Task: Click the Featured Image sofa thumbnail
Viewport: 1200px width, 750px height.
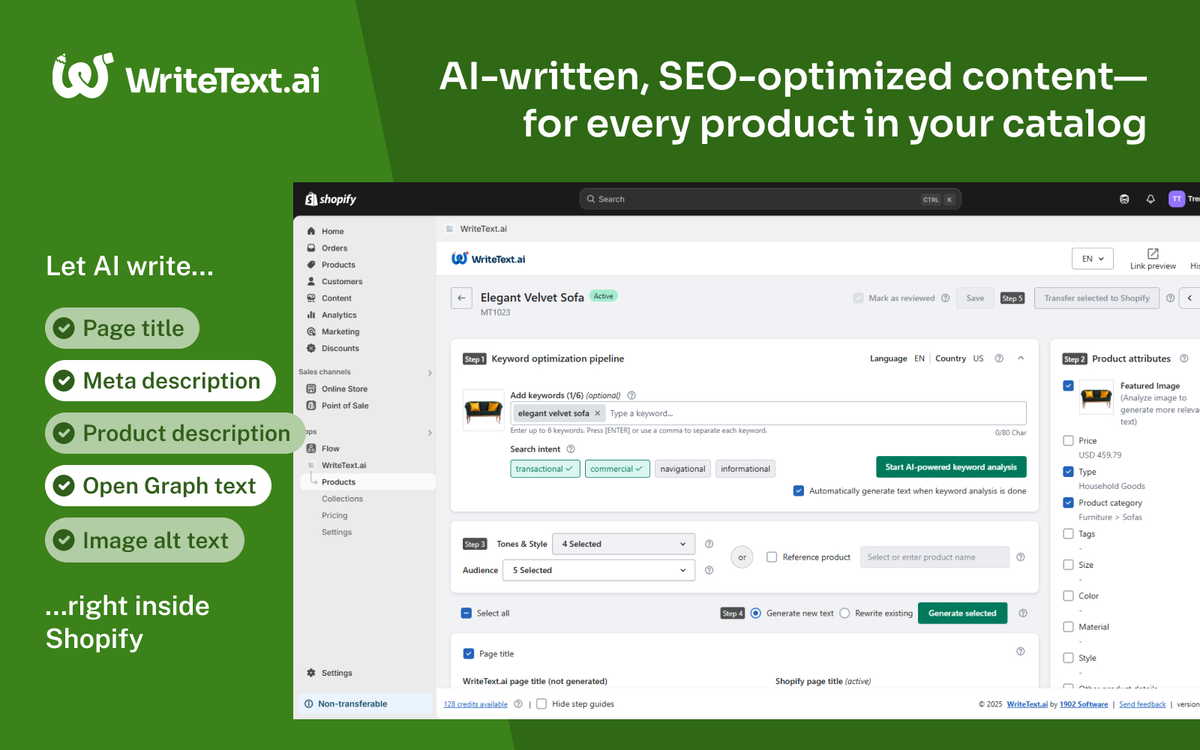Action: coord(1096,399)
